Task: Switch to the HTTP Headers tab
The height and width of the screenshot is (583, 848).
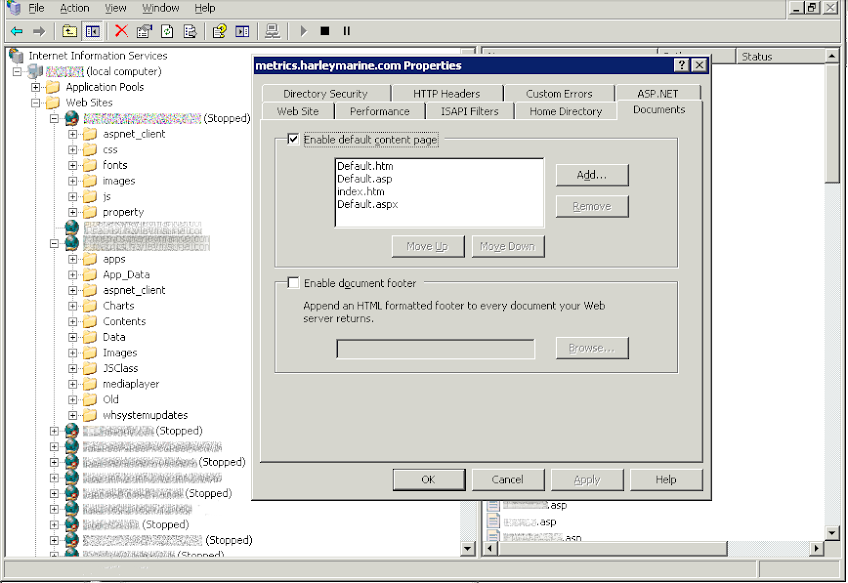Action: [447, 94]
